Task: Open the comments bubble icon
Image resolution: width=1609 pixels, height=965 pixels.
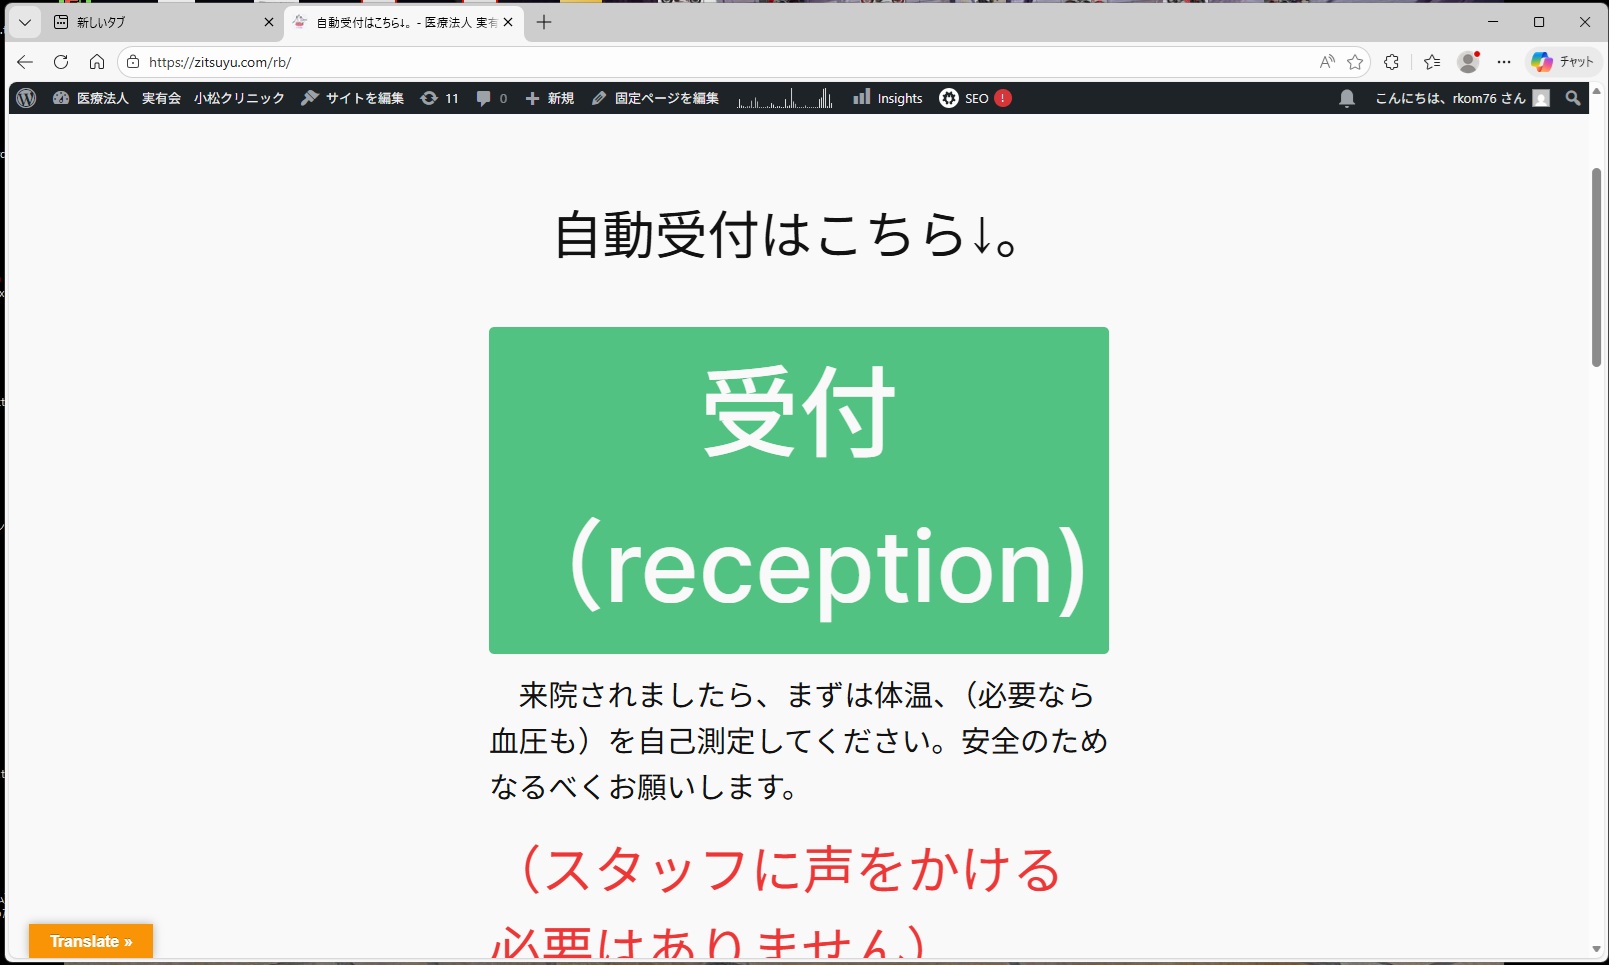Action: (x=492, y=98)
